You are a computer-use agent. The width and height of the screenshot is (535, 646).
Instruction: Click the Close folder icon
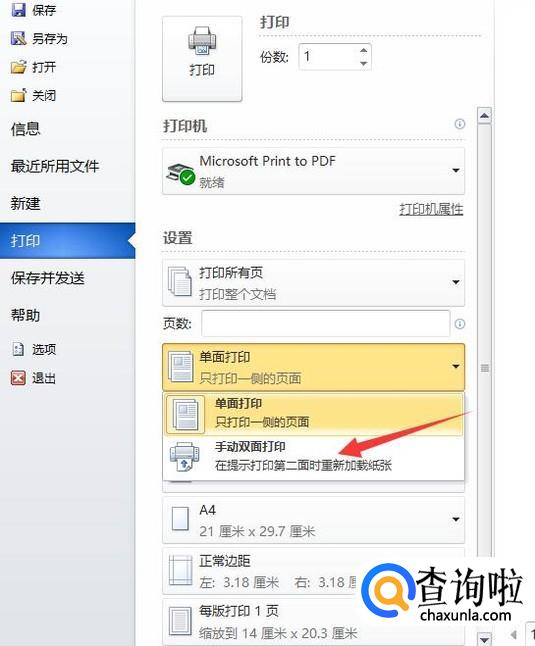click(x=19, y=95)
